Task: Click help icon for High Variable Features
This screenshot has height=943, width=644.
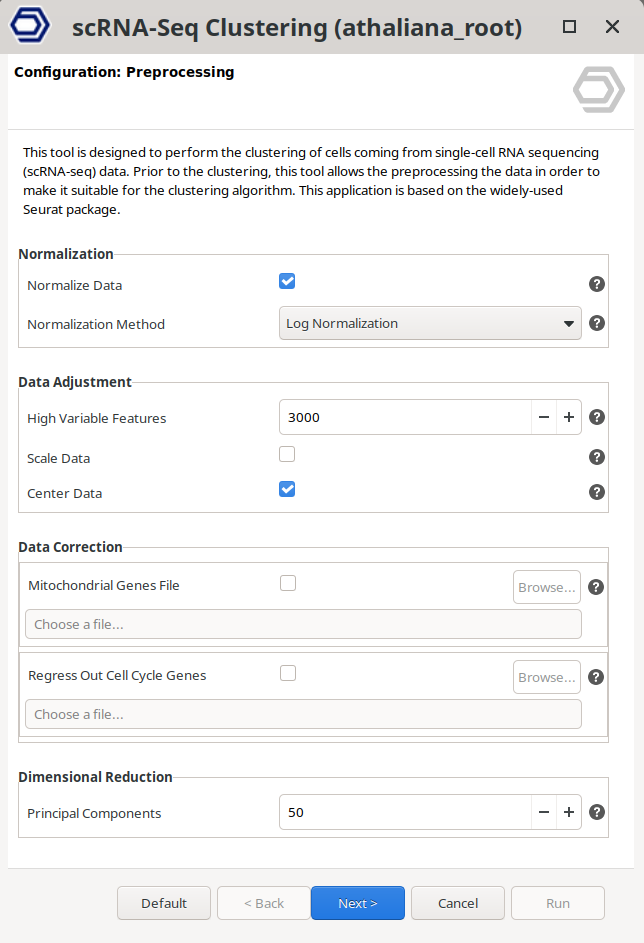Action: tap(597, 417)
